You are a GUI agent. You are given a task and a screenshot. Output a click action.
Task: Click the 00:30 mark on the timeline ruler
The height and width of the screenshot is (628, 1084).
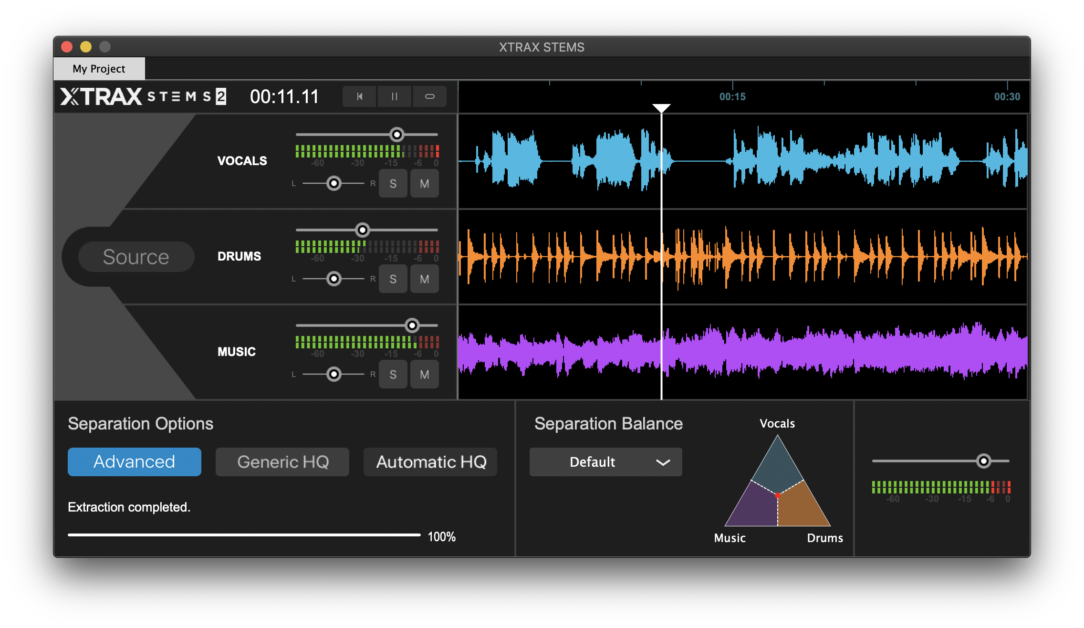1007,97
